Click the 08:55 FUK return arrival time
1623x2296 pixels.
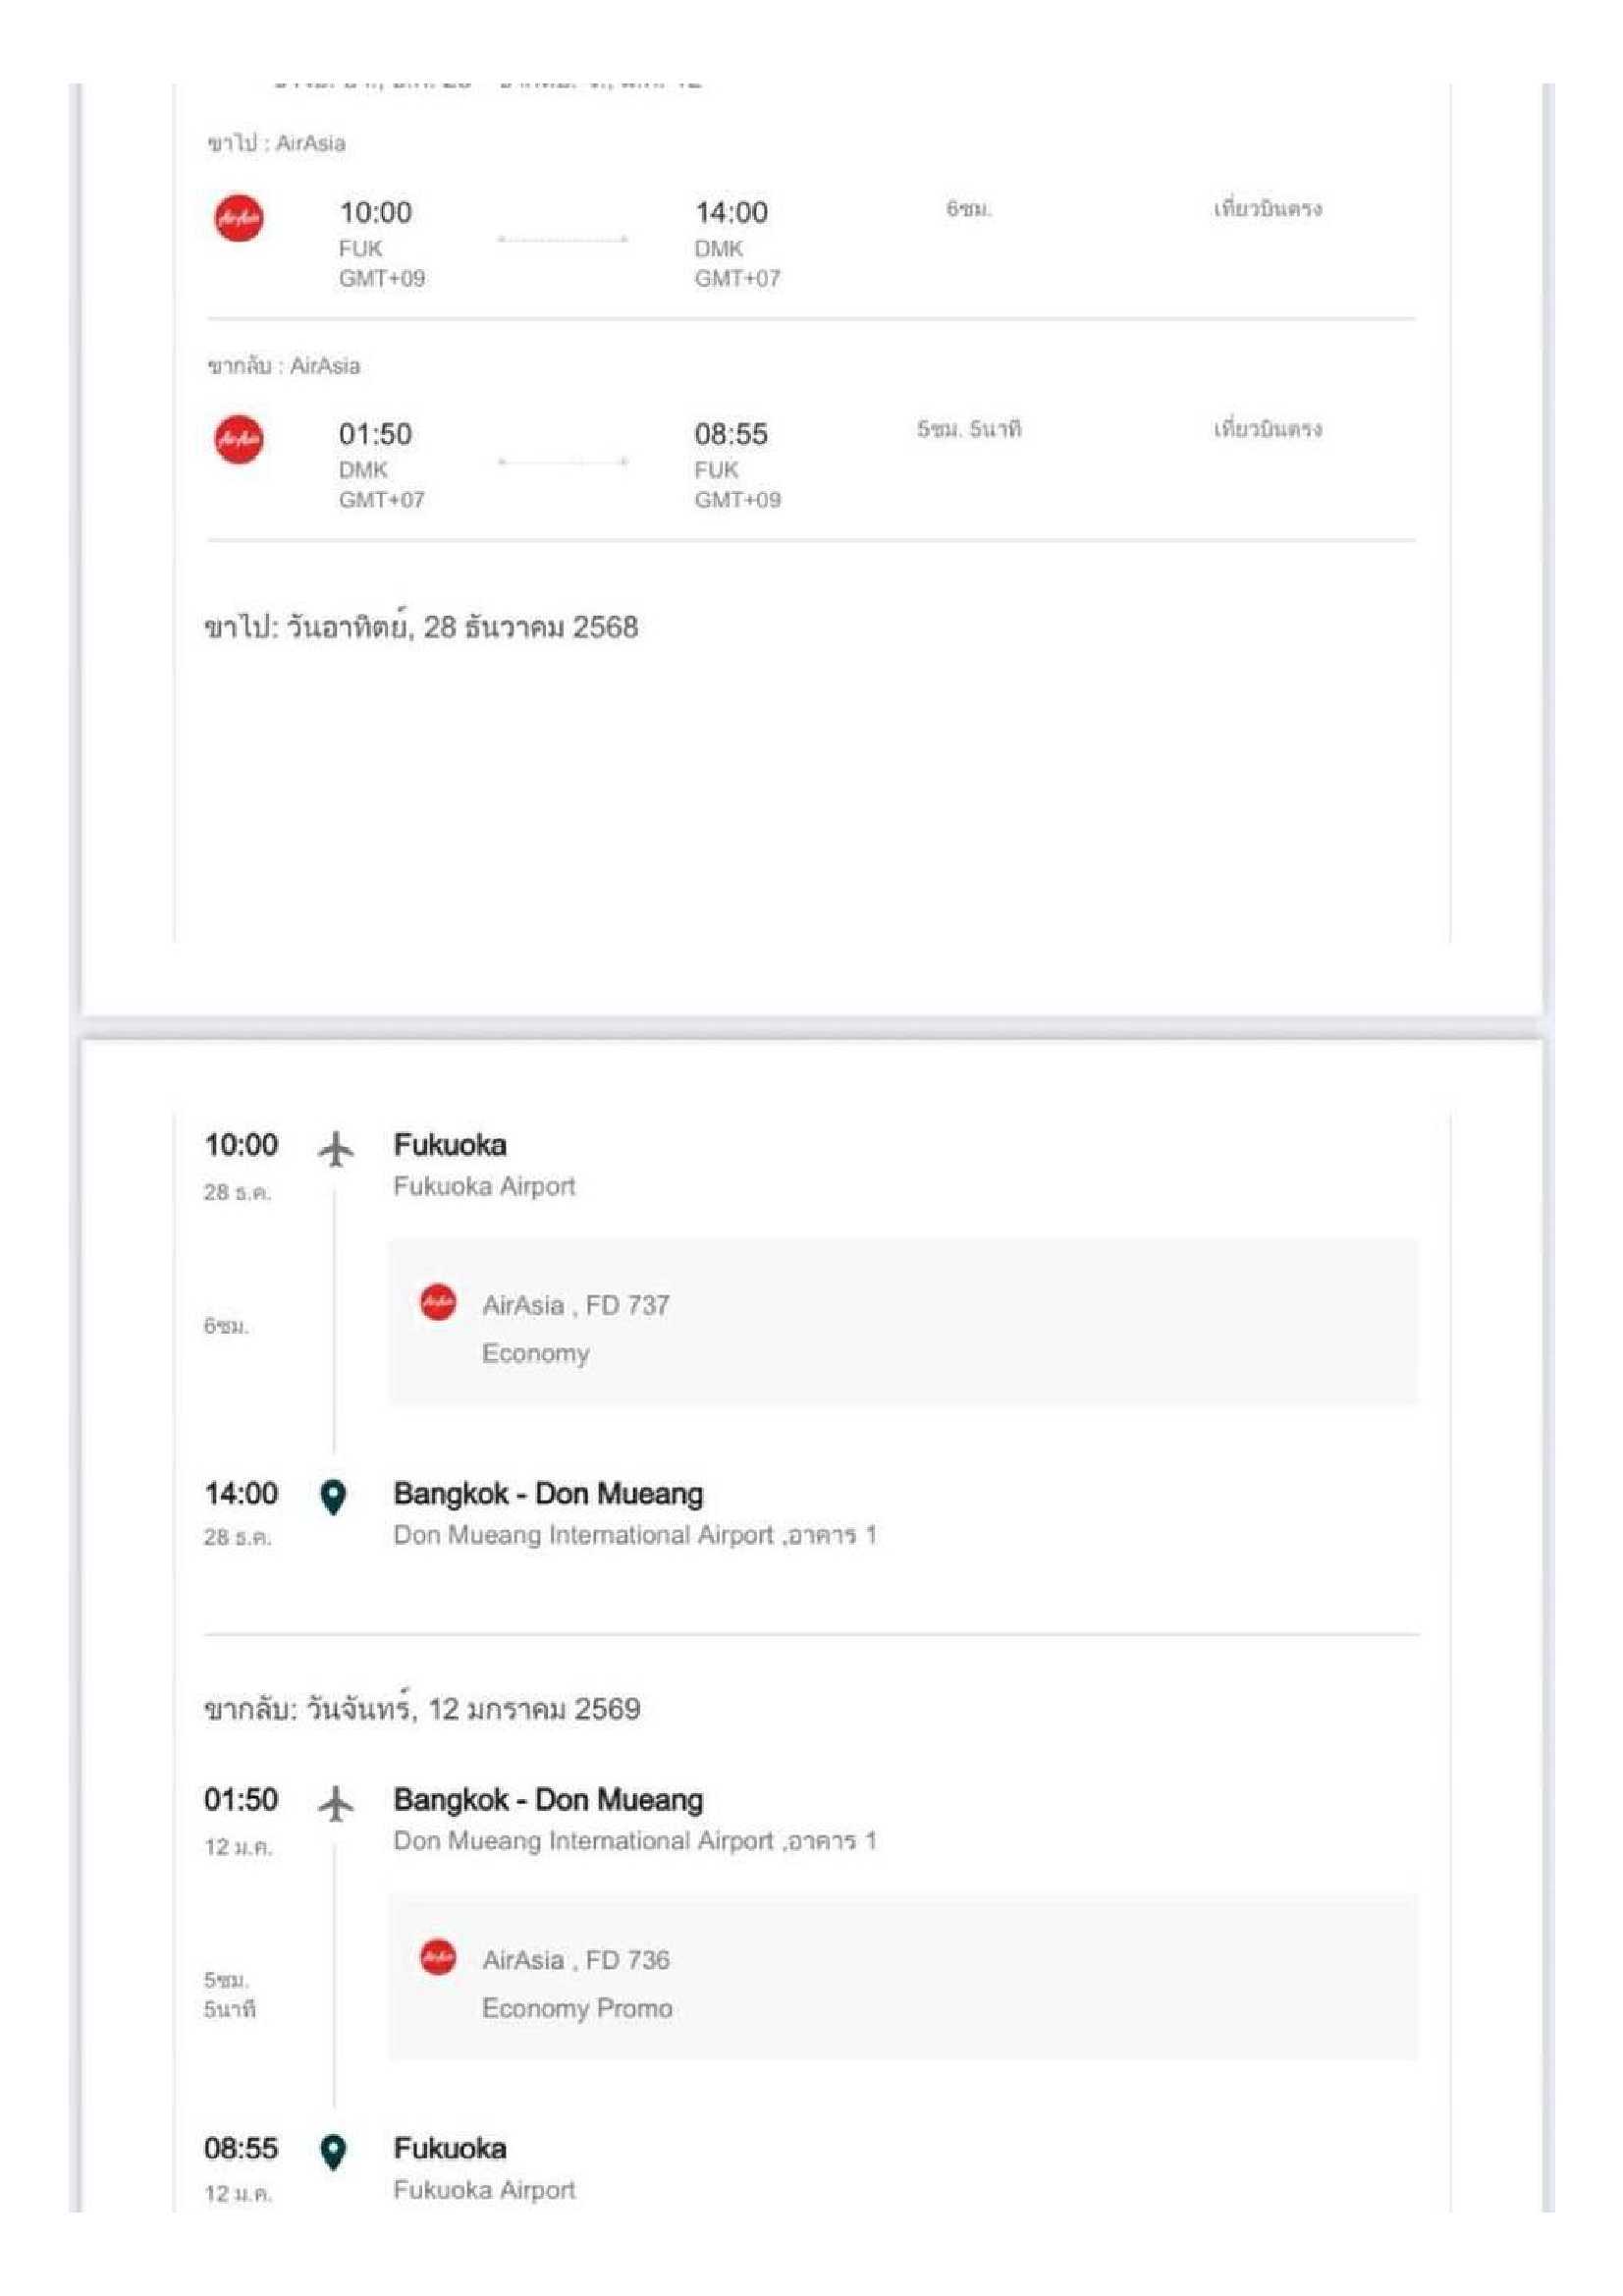pos(731,434)
